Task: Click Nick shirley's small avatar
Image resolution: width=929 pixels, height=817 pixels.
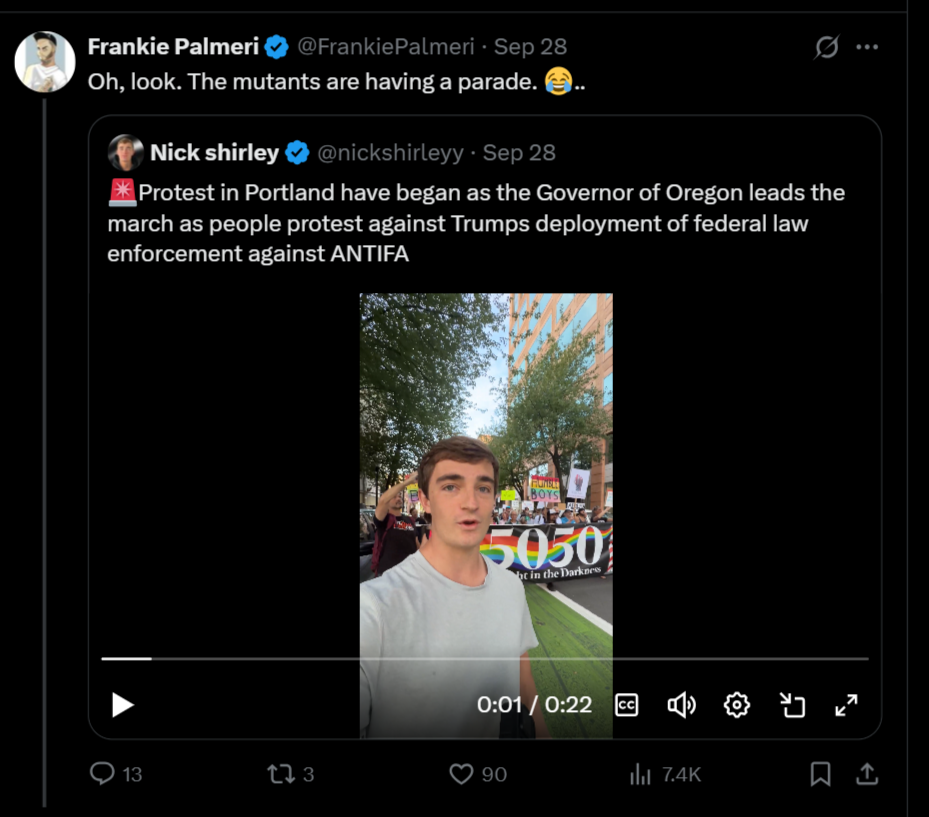Action: (x=126, y=153)
